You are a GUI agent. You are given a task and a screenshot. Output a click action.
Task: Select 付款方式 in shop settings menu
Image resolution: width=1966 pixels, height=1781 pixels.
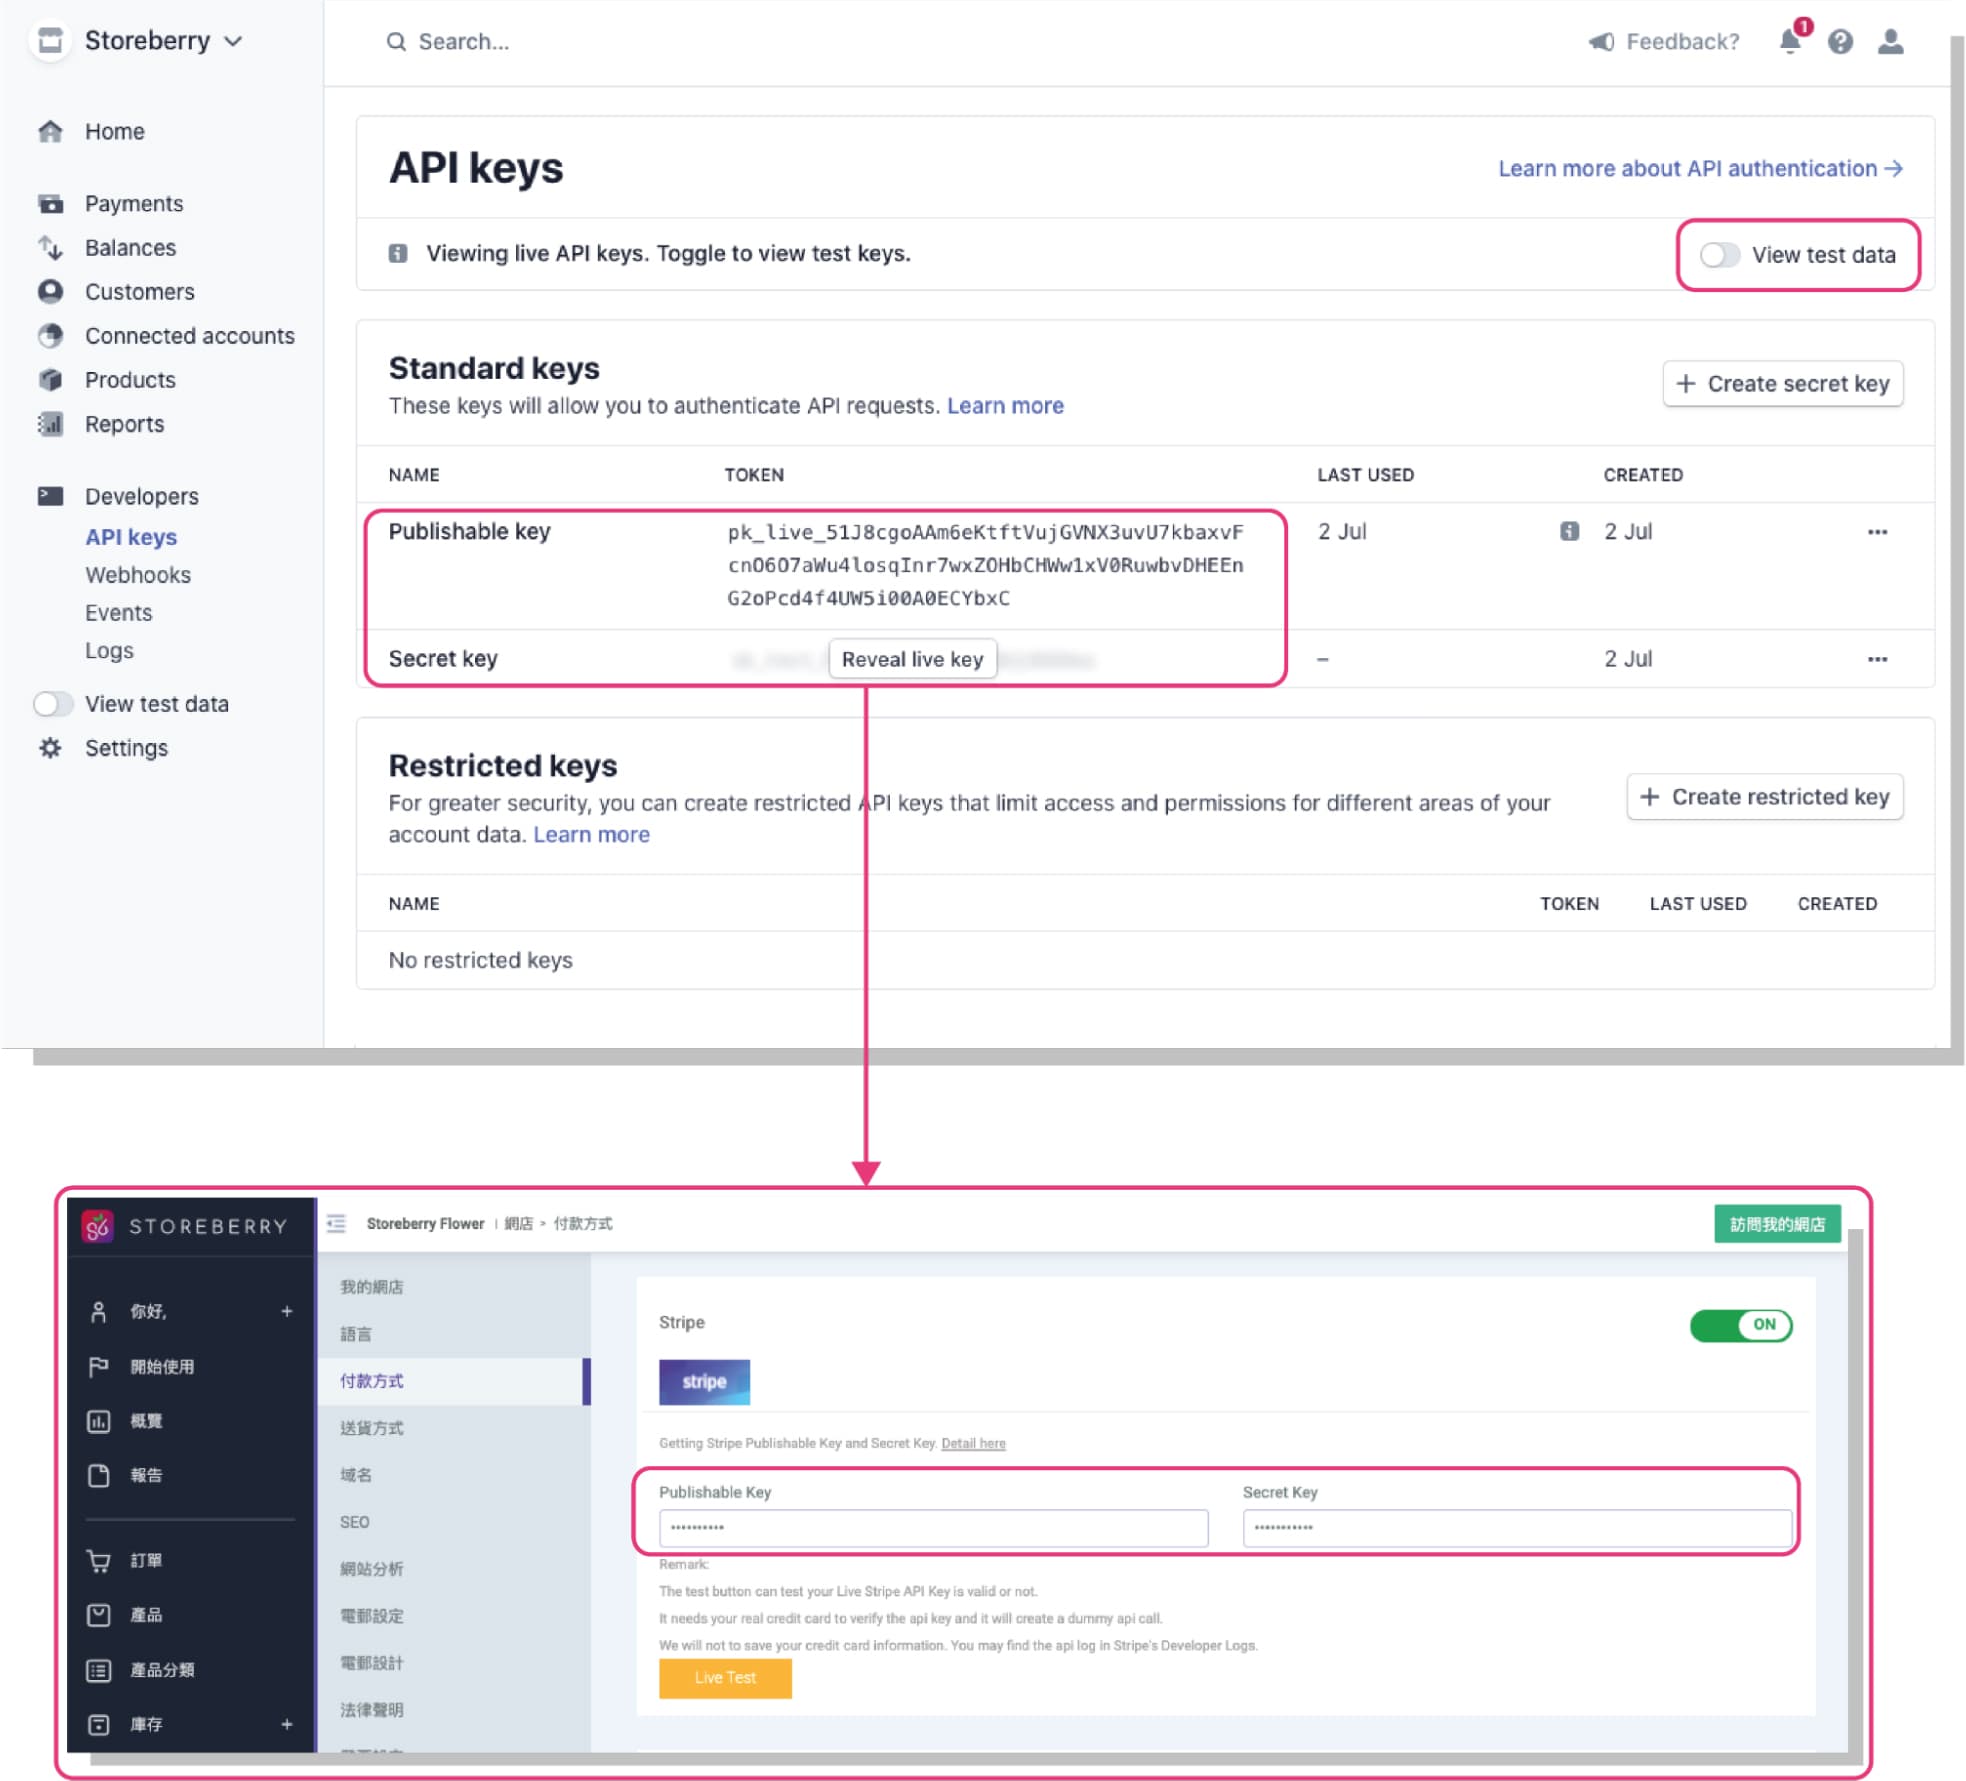click(371, 1381)
